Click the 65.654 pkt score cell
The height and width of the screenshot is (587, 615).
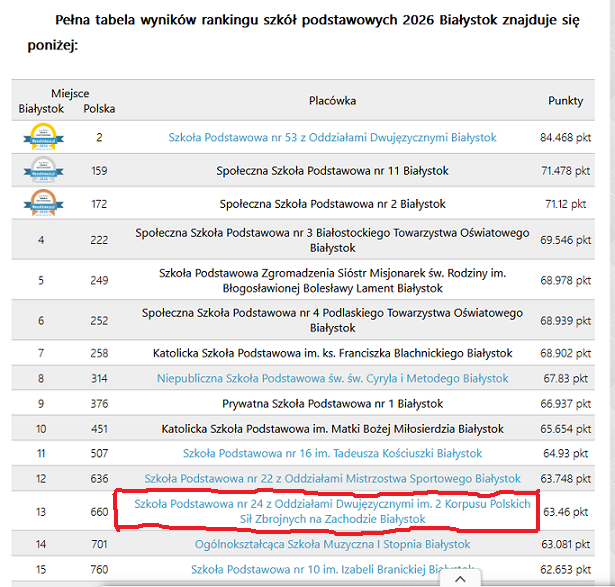tap(565, 429)
